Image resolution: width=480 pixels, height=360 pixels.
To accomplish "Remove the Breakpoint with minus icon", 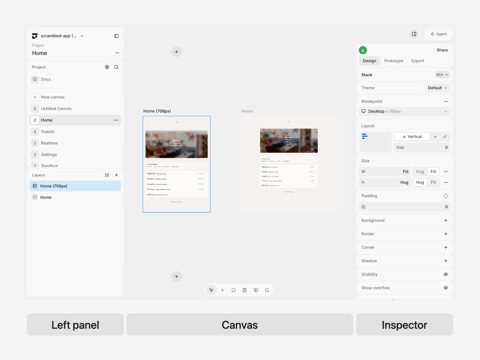I will [x=446, y=101].
